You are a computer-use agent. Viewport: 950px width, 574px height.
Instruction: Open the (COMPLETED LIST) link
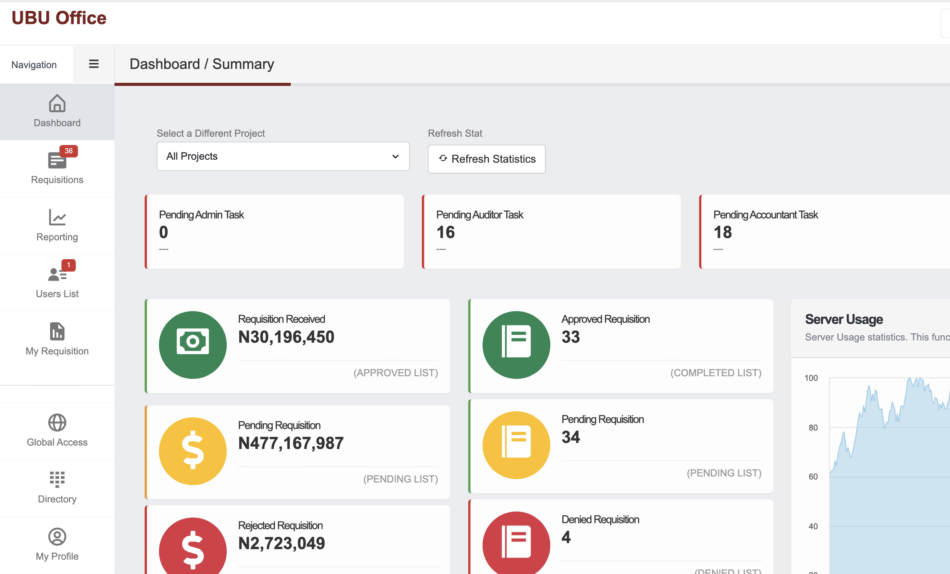tap(715, 373)
